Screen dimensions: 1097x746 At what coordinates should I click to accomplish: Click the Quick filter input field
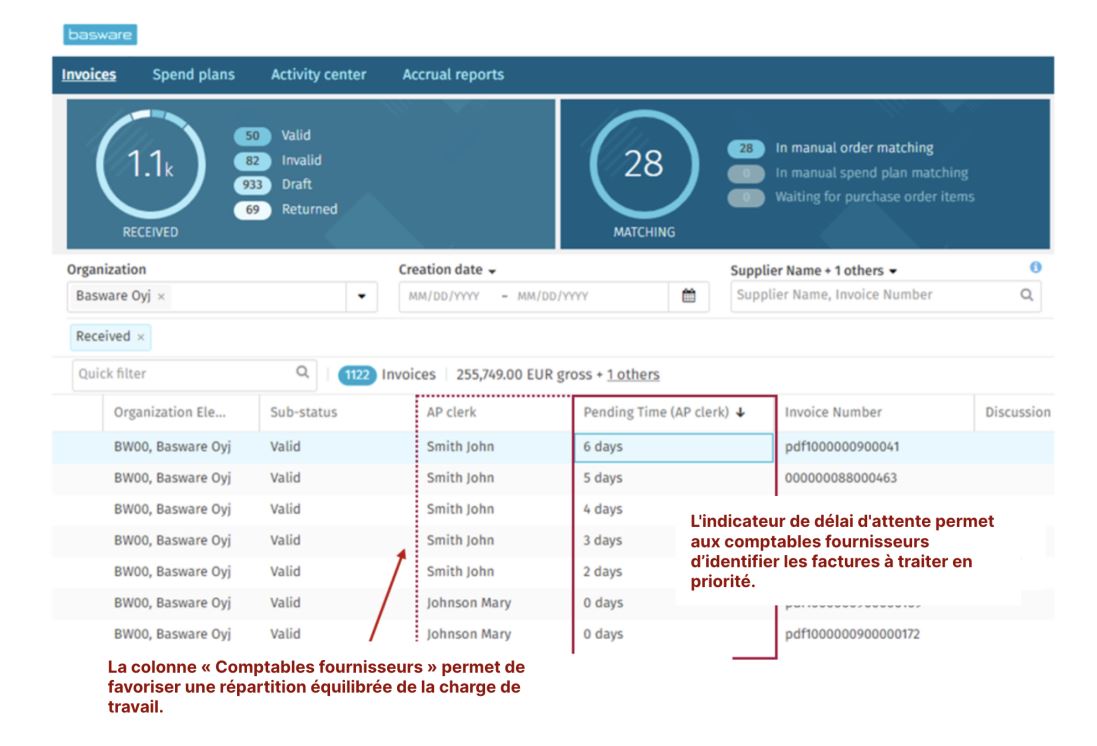[180, 374]
